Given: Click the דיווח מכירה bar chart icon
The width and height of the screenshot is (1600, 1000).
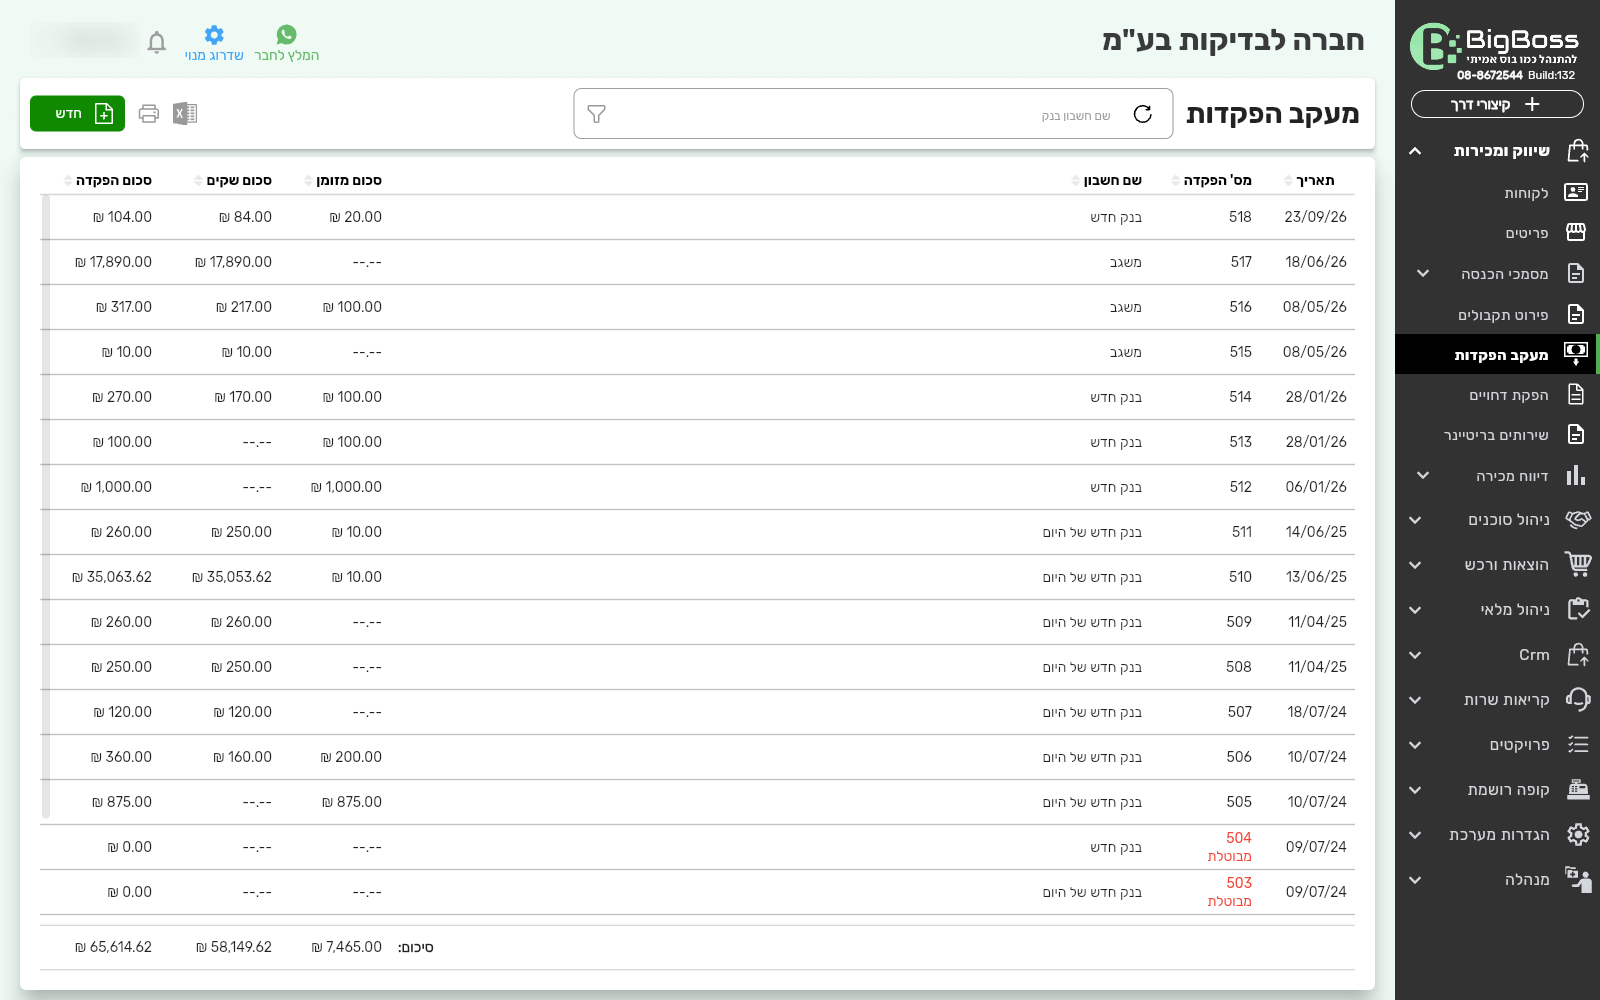Looking at the screenshot, I should (x=1576, y=475).
